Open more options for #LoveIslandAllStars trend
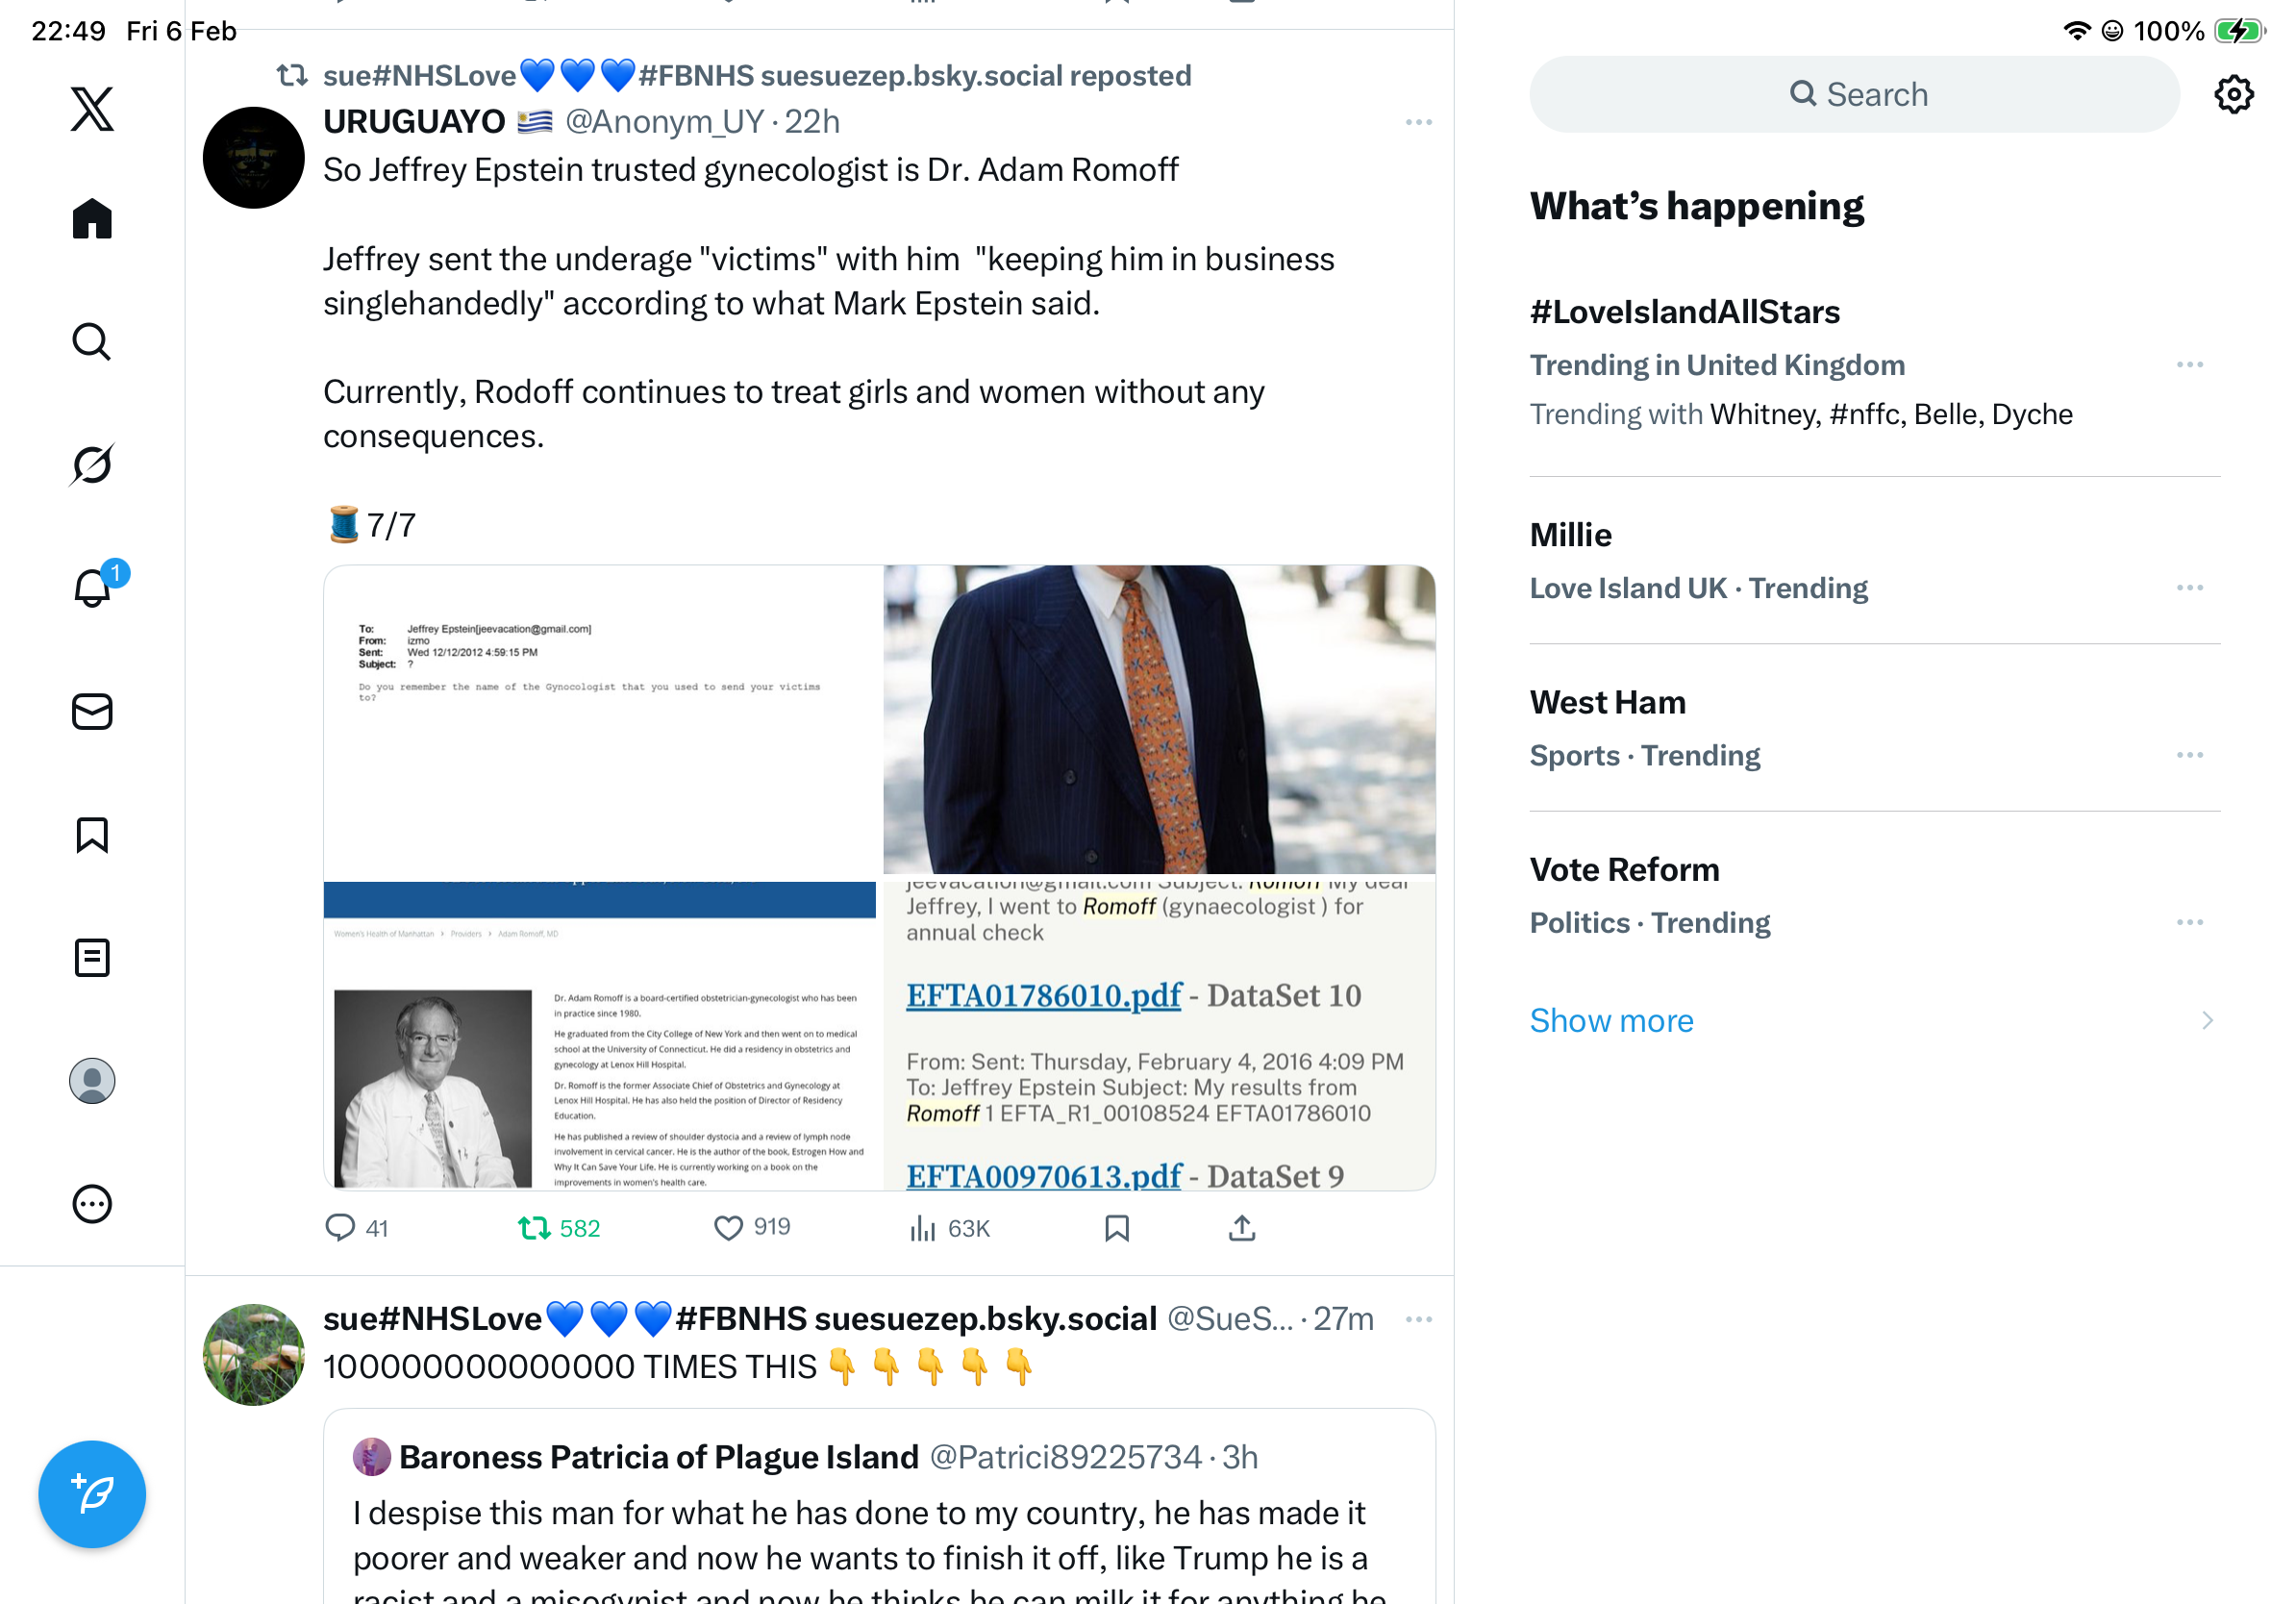2296x1604 pixels. tap(2189, 364)
